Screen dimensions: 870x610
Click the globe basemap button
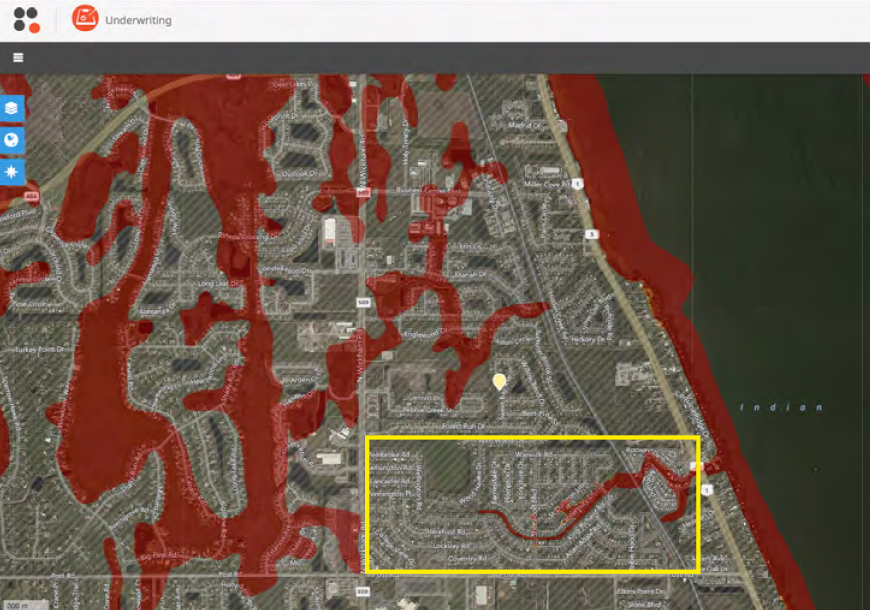(x=12, y=140)
